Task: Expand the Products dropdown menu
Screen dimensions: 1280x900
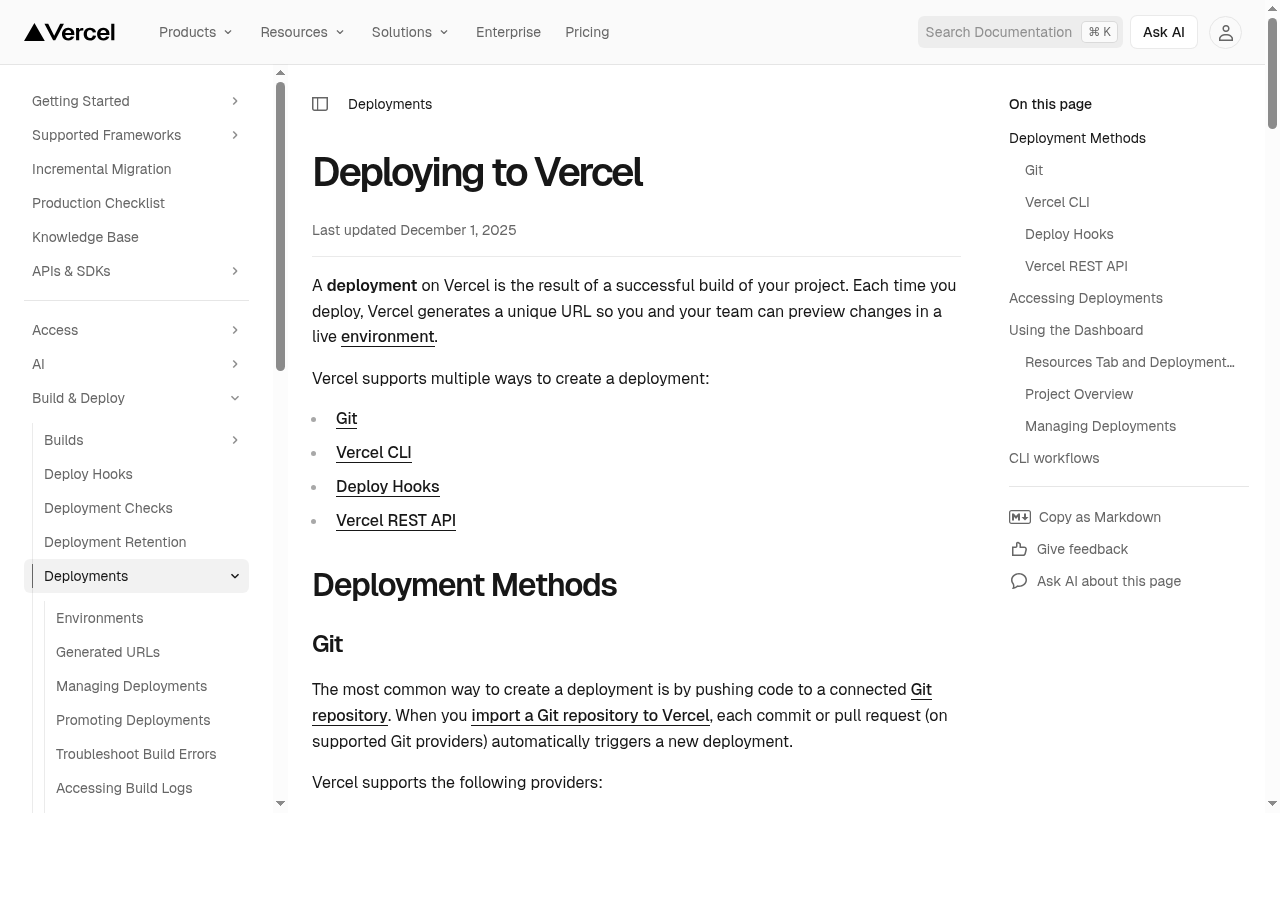Action: (196, 32)
